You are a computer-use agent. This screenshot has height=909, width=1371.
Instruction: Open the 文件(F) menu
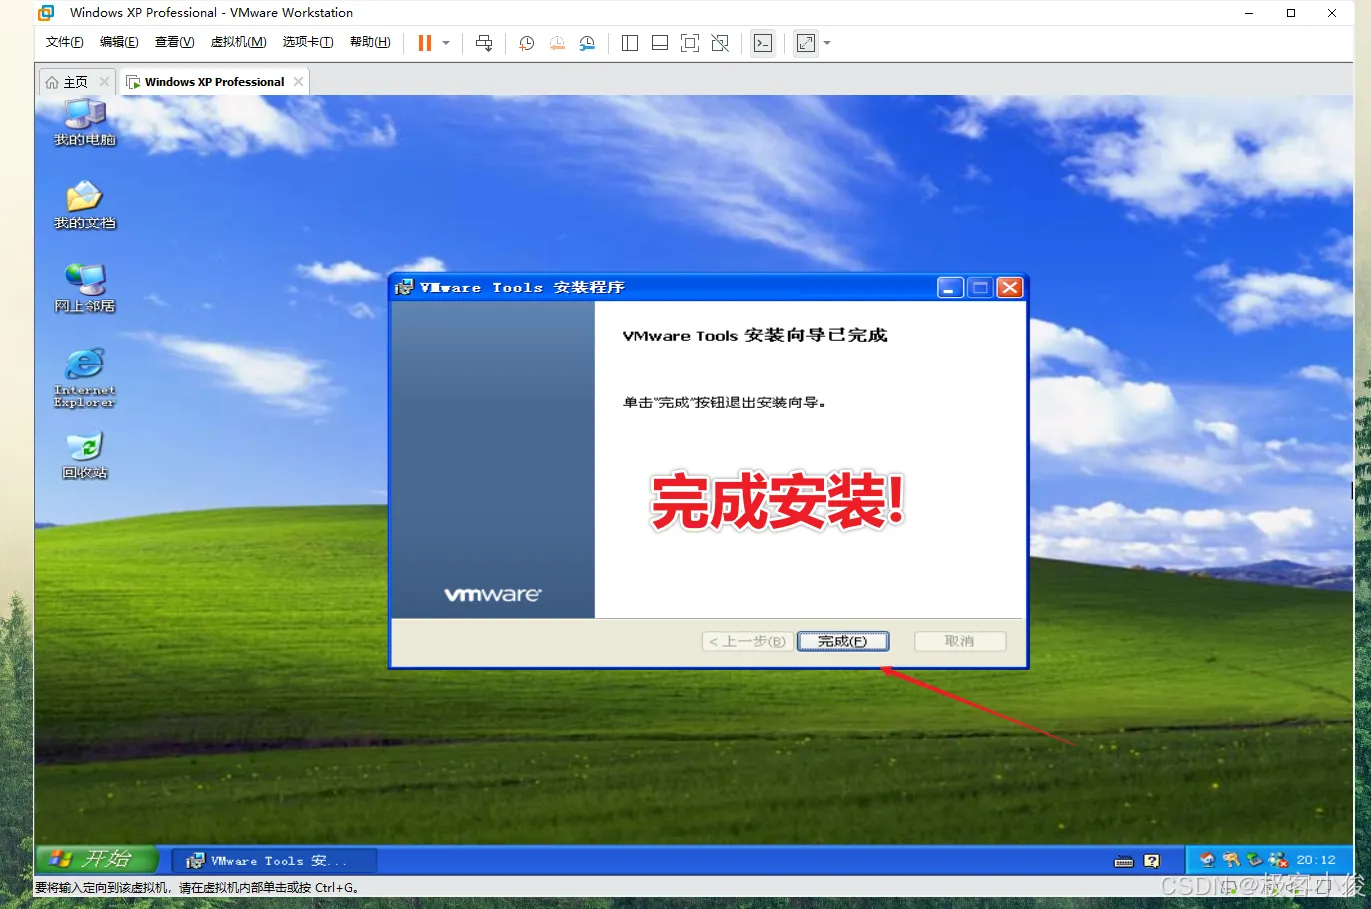tap(65, 42)
